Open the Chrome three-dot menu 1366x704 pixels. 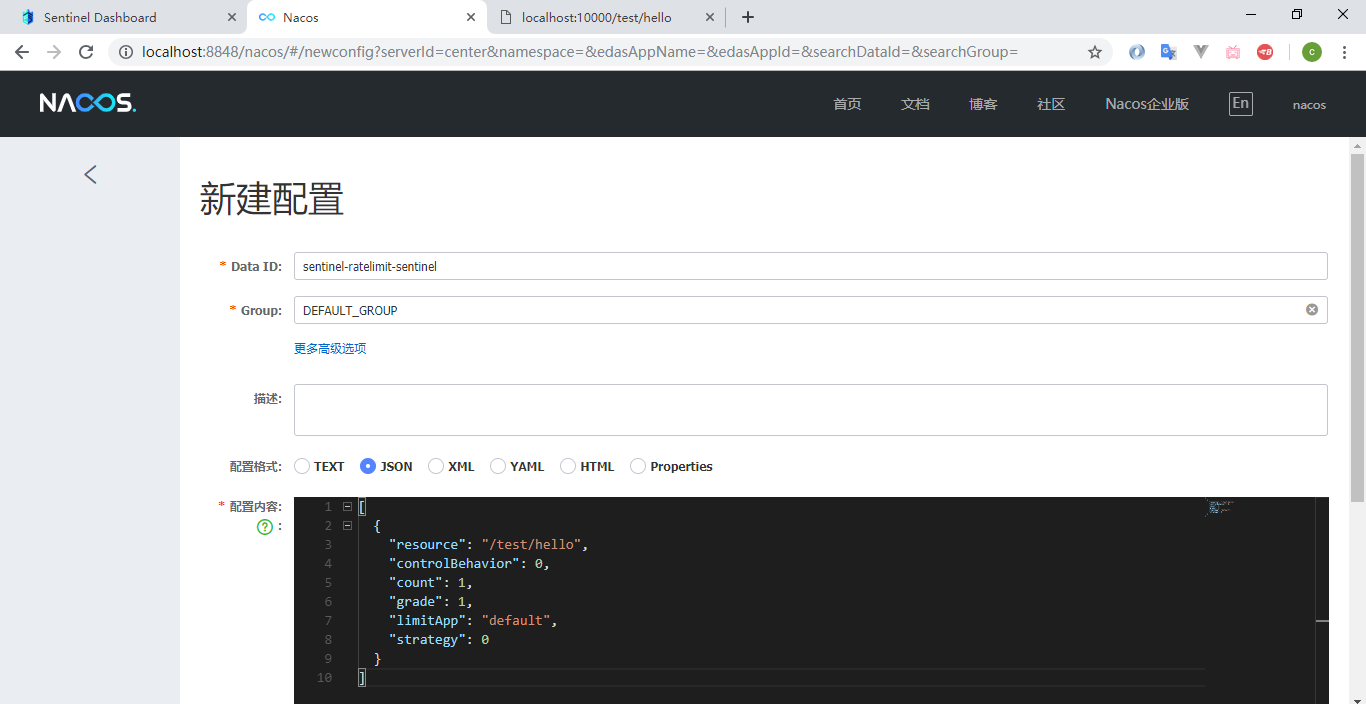tap(1344, 52)
